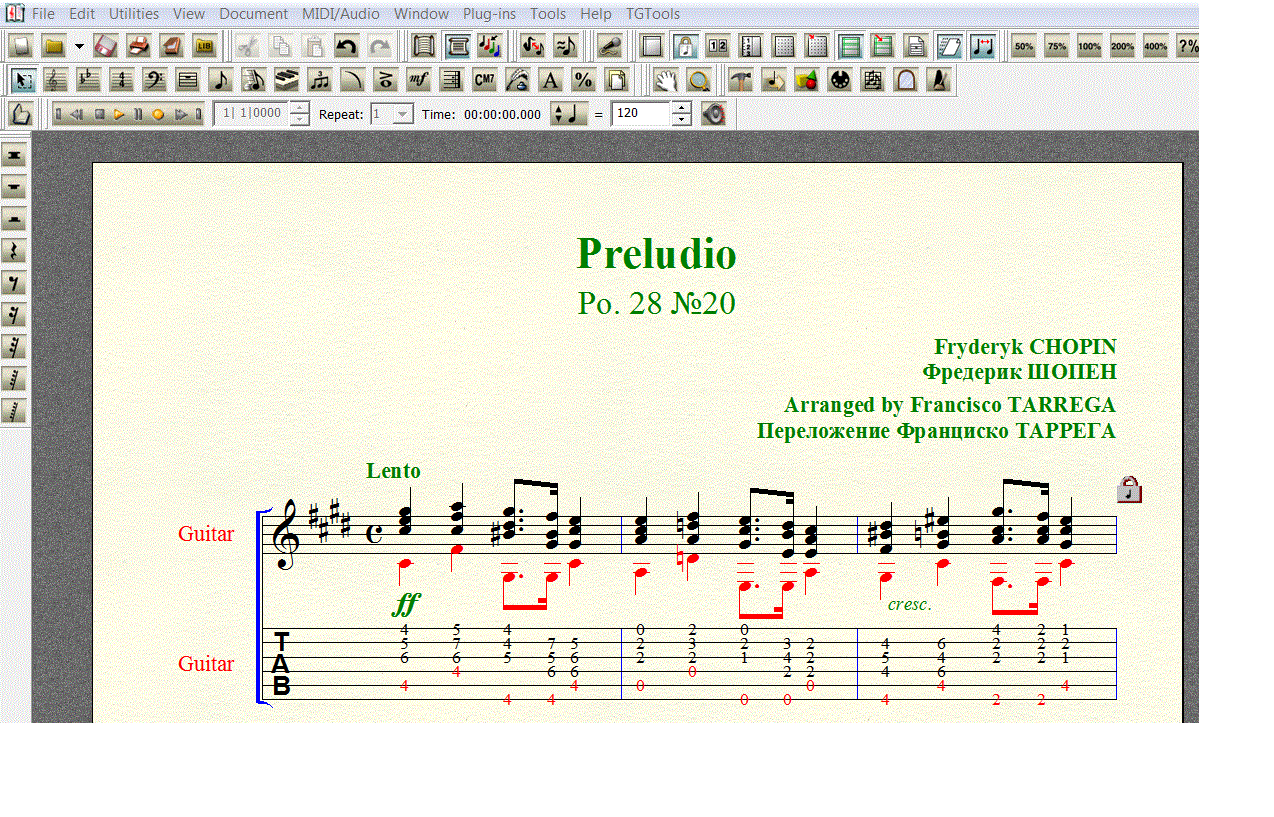Select the Articulation tool
This screenshot has width=1274, height=817.
point(386,80)
